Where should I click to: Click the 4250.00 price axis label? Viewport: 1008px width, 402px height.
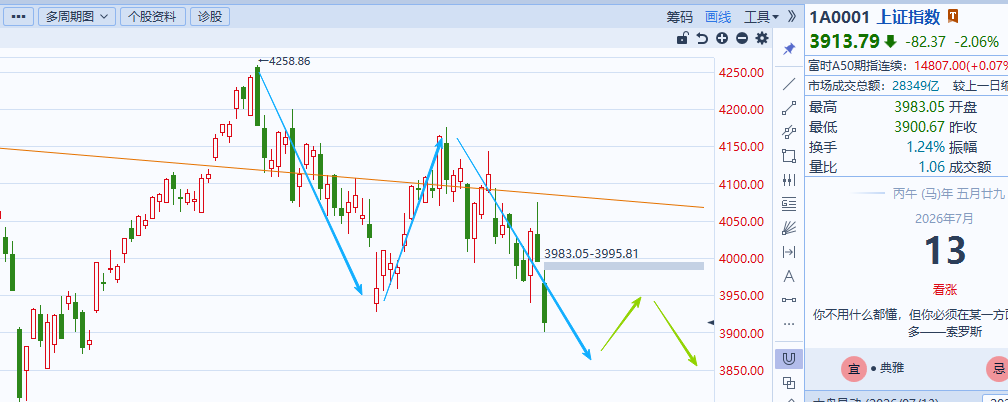pos(742,72)
